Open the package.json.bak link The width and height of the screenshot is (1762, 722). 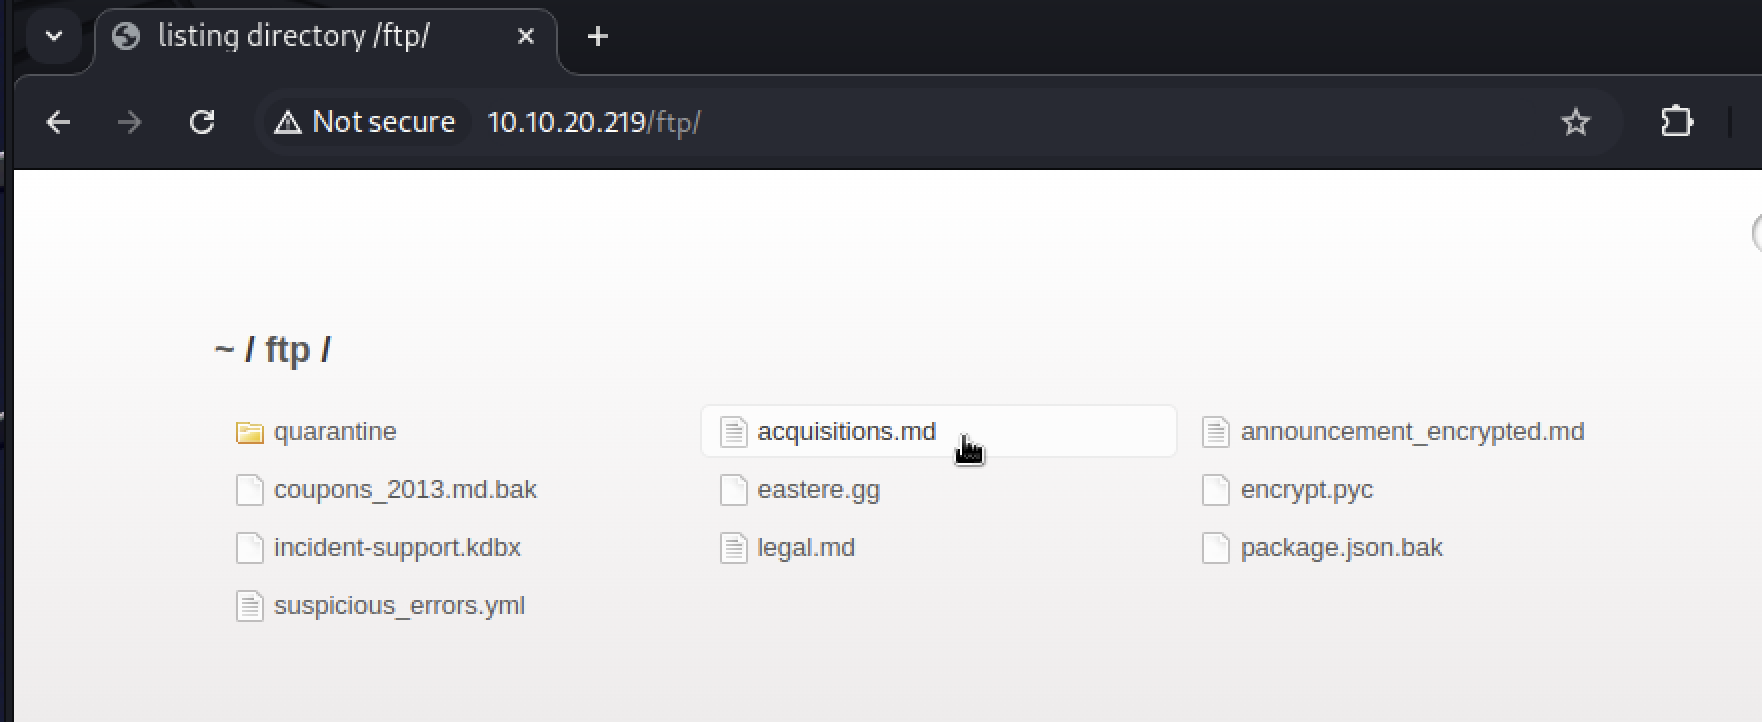pyautogui.click(x=1341, y=548)
